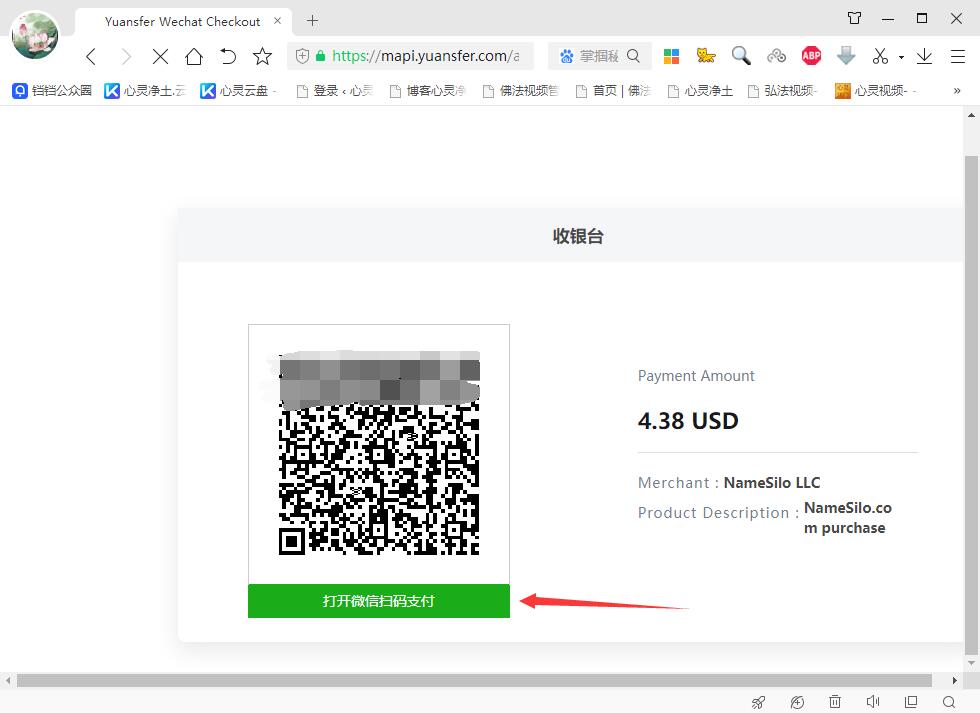The width and height of the screenshot is (980, 713).
Task: Close the Yuansfer Wechat Checkout tab
Action: 278,21
